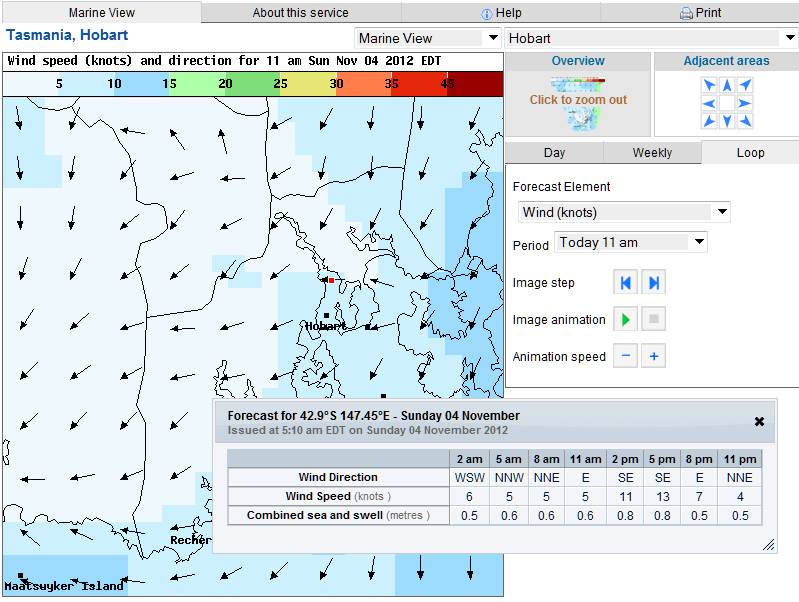Screen dimensions: 799x602
Task: Expand the Period dropdown showing Today 11 am
Action: 631,242
